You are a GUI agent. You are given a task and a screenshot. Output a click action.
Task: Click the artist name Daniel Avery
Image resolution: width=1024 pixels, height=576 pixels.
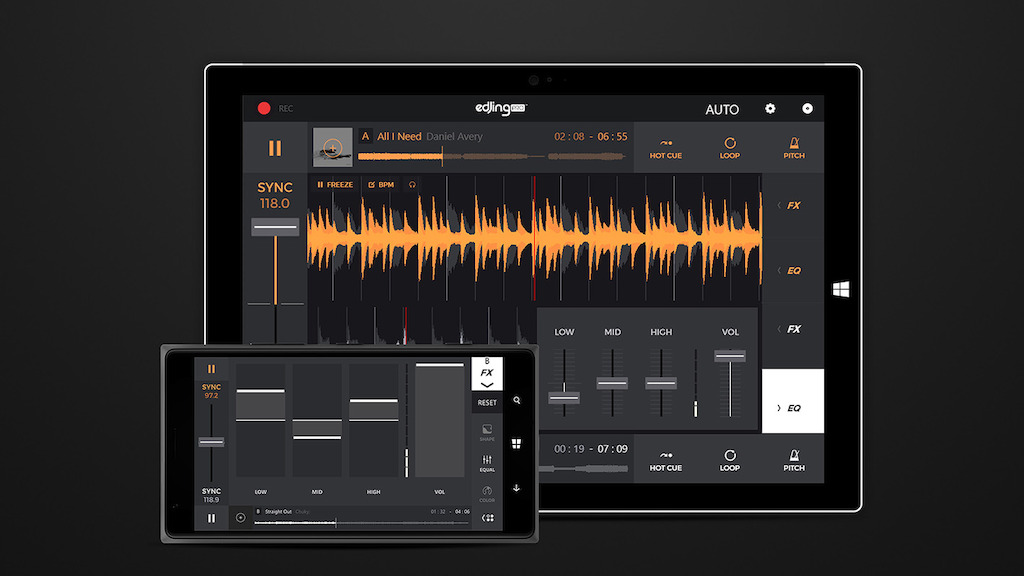pyautogui.click(x=455, y=136)
